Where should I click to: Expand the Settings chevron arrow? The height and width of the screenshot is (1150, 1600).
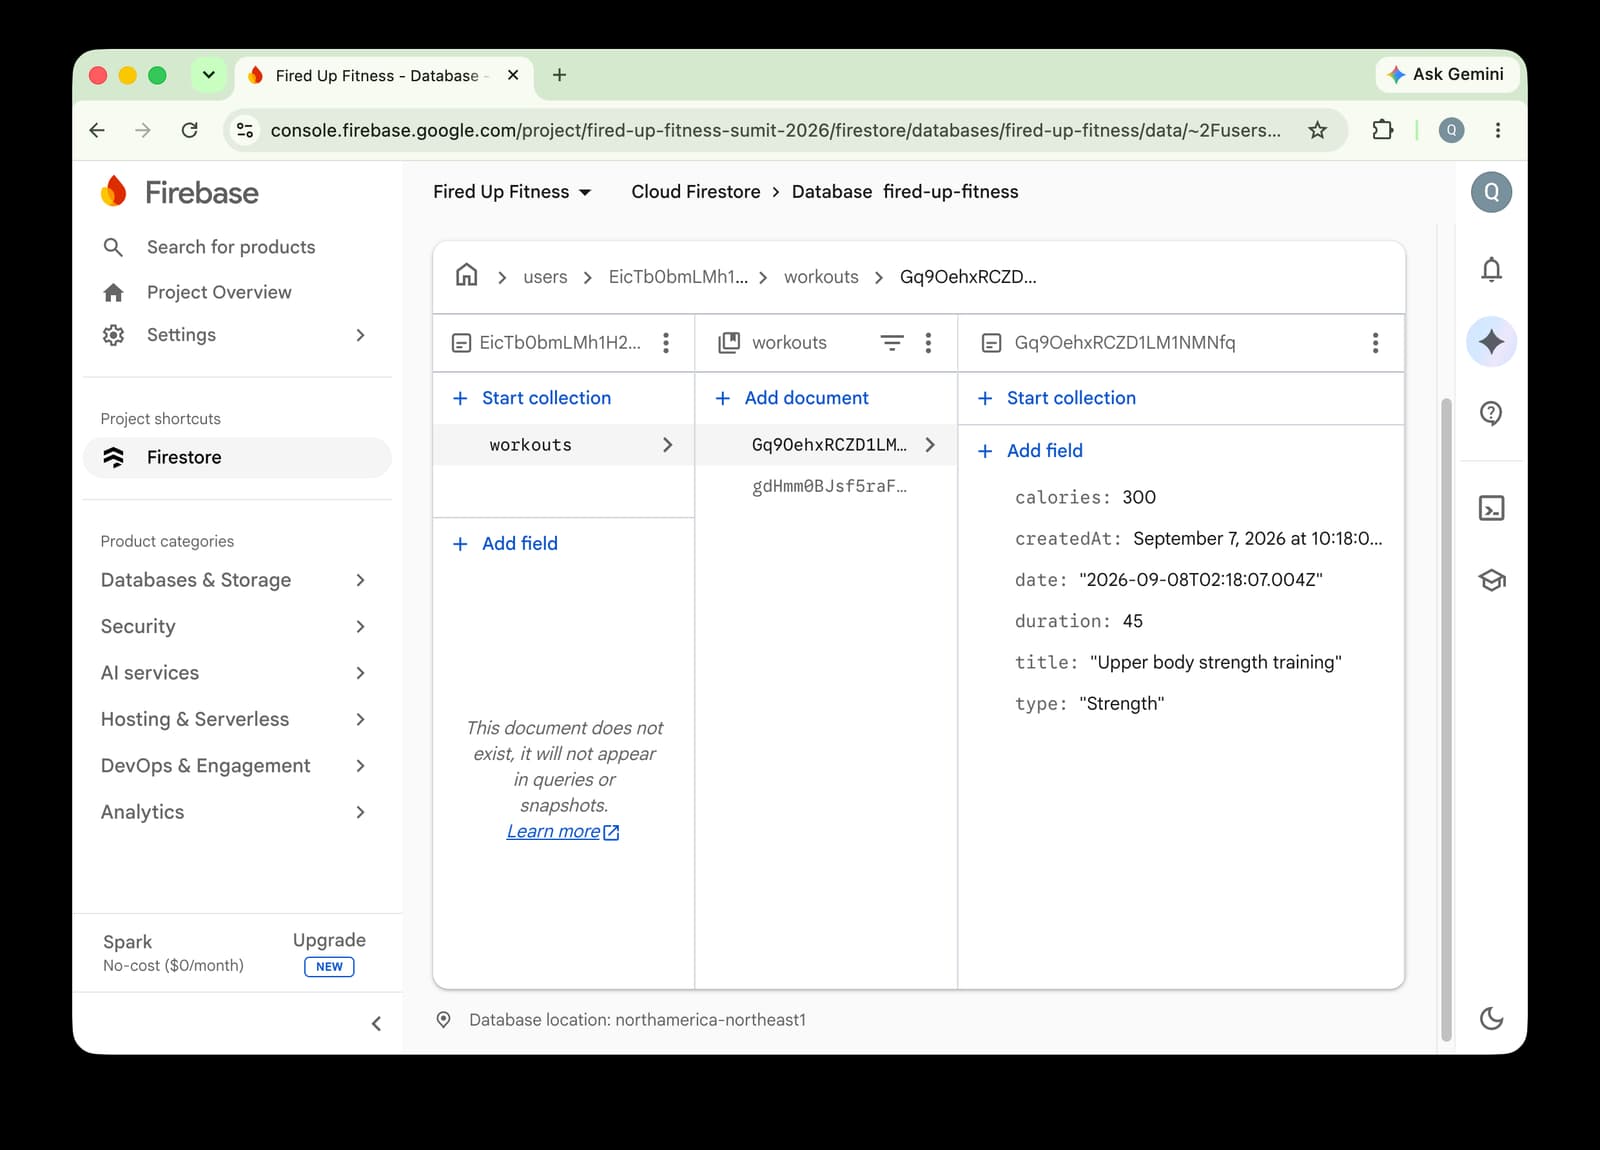tap(361, 335)
